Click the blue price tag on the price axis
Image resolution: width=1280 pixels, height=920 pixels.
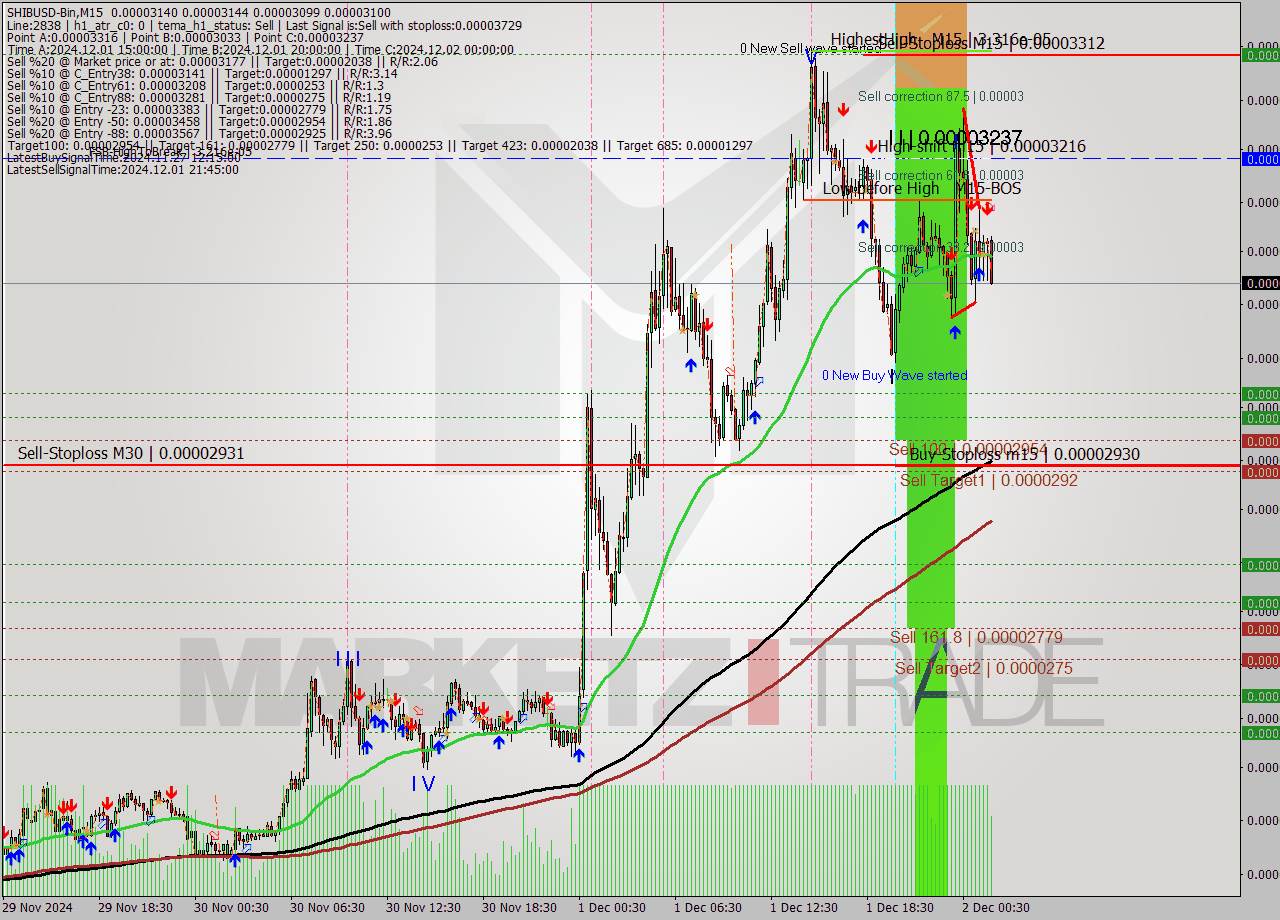(x=1260, y=159)
